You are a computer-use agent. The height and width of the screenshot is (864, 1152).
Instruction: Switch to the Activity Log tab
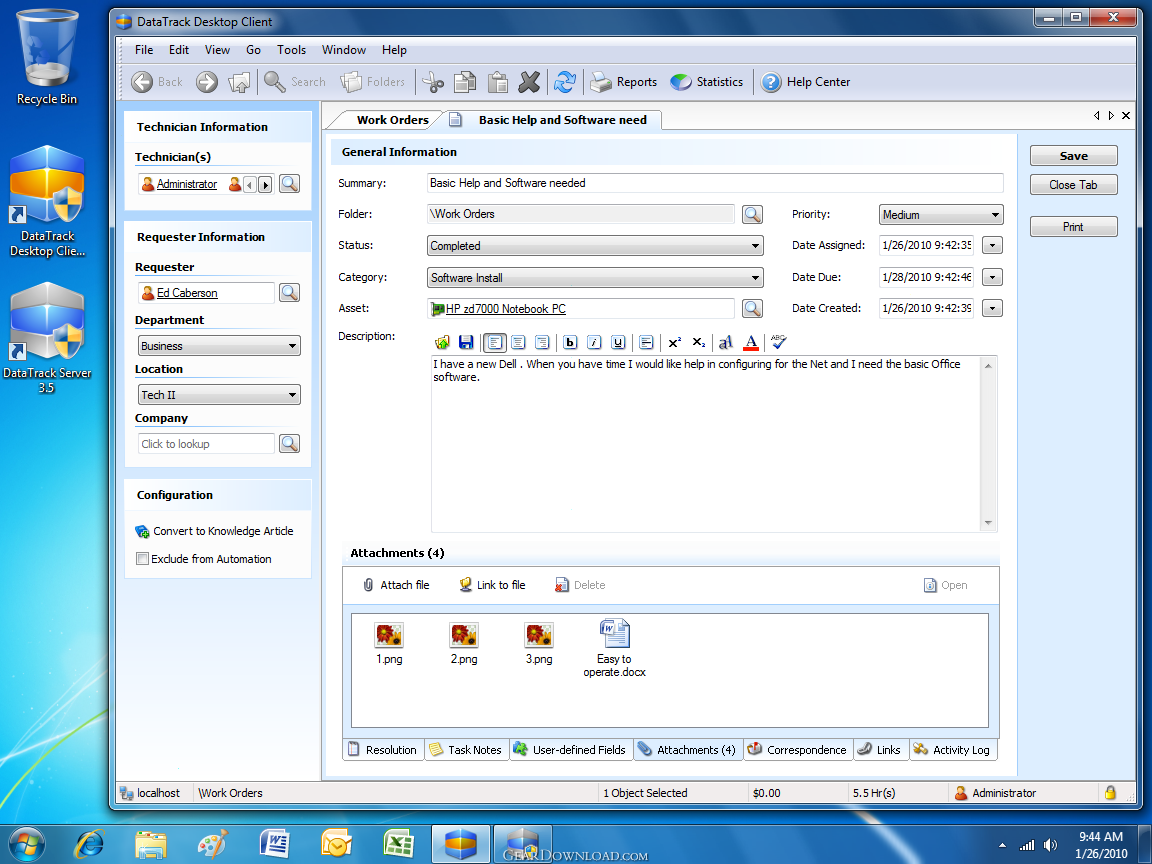pos(953,749)
